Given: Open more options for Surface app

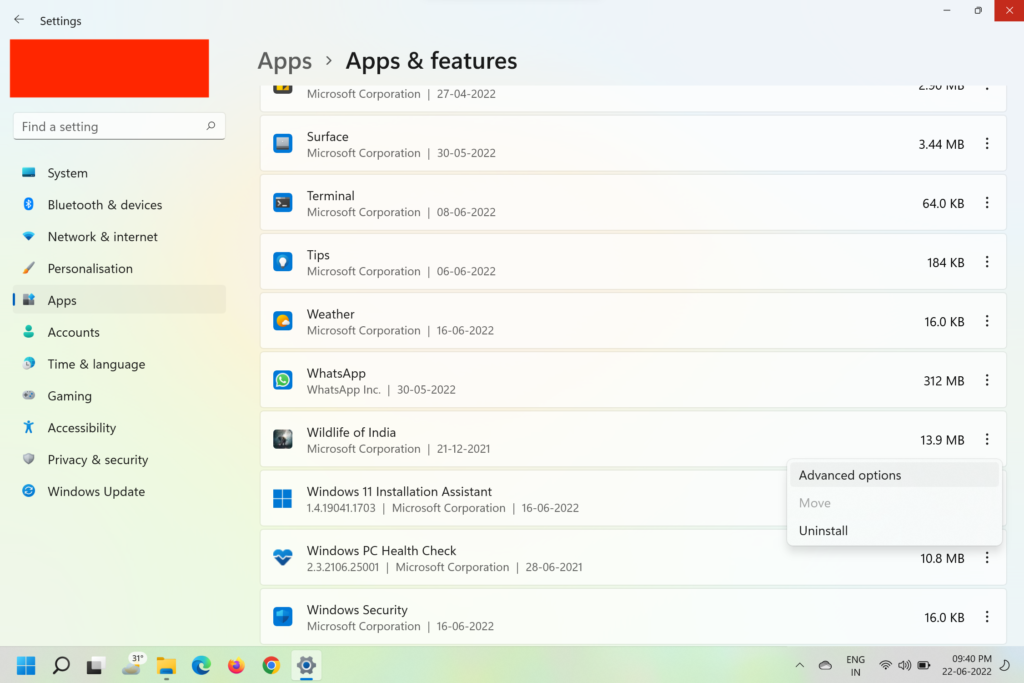Looking at the screenshot, I should coord(986,144).
